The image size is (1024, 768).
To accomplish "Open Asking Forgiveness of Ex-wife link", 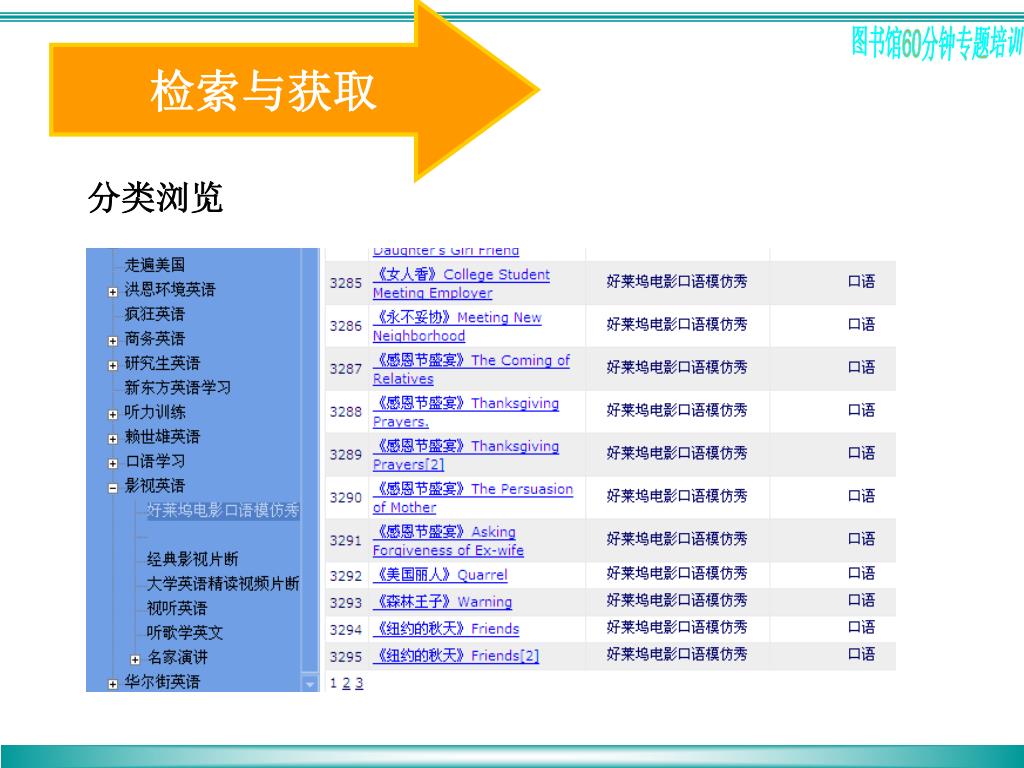I will point(448,541).
